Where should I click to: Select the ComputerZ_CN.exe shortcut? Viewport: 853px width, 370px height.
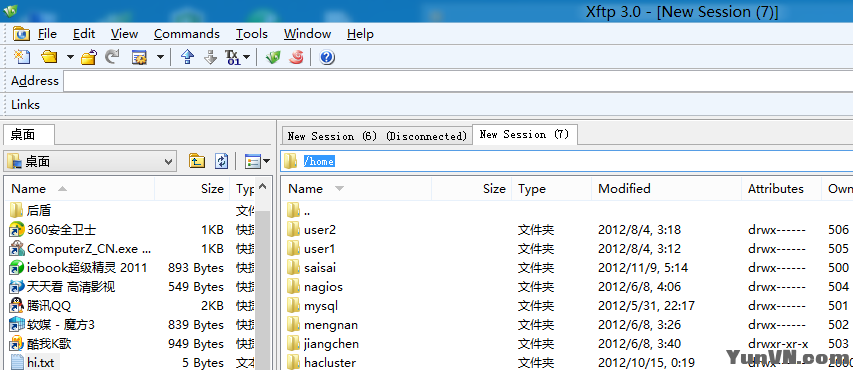tap(81, 249)
